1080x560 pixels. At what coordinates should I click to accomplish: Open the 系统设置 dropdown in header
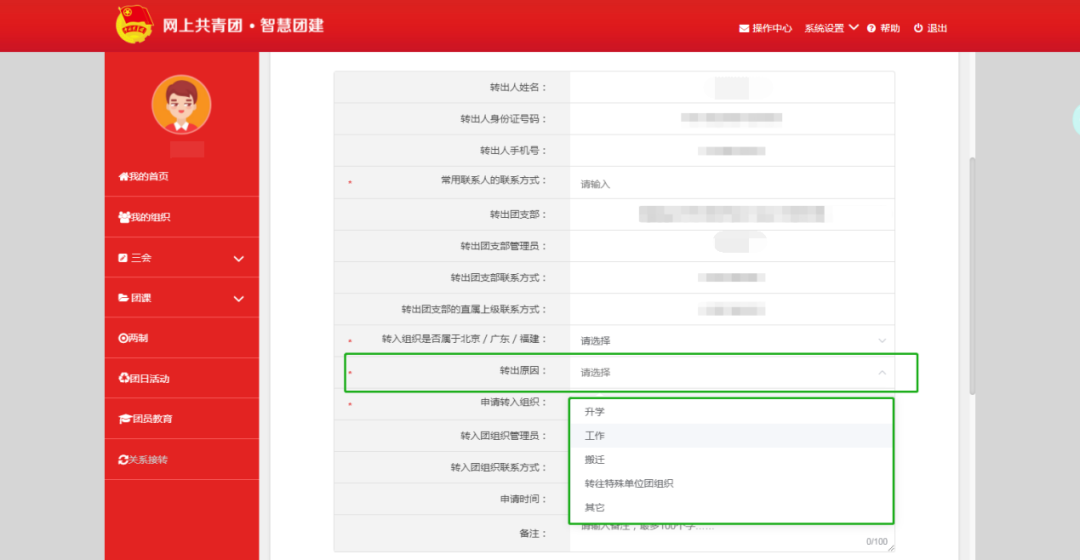click(831, 28)
